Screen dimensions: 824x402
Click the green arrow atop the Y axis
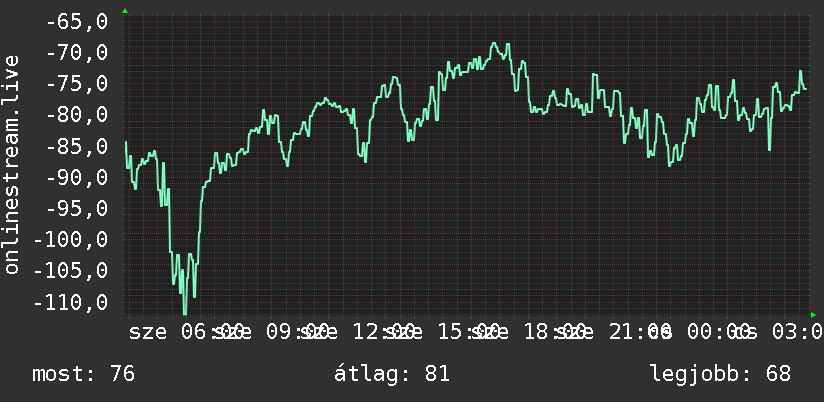pos(125,11)
